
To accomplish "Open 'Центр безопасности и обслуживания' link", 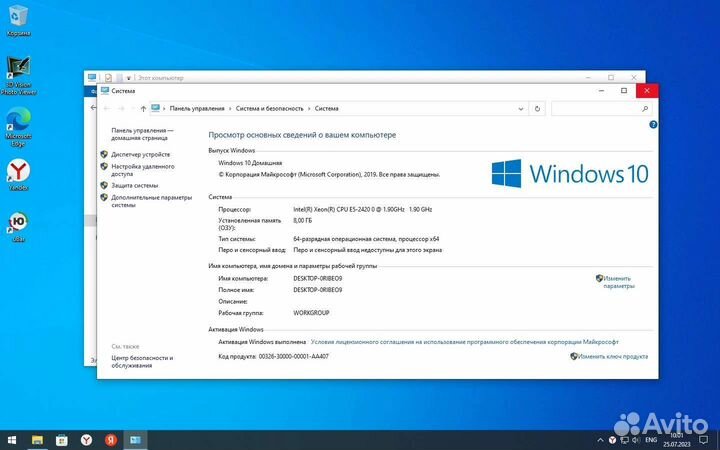I will pyautogui.click(x=141, y=361).
